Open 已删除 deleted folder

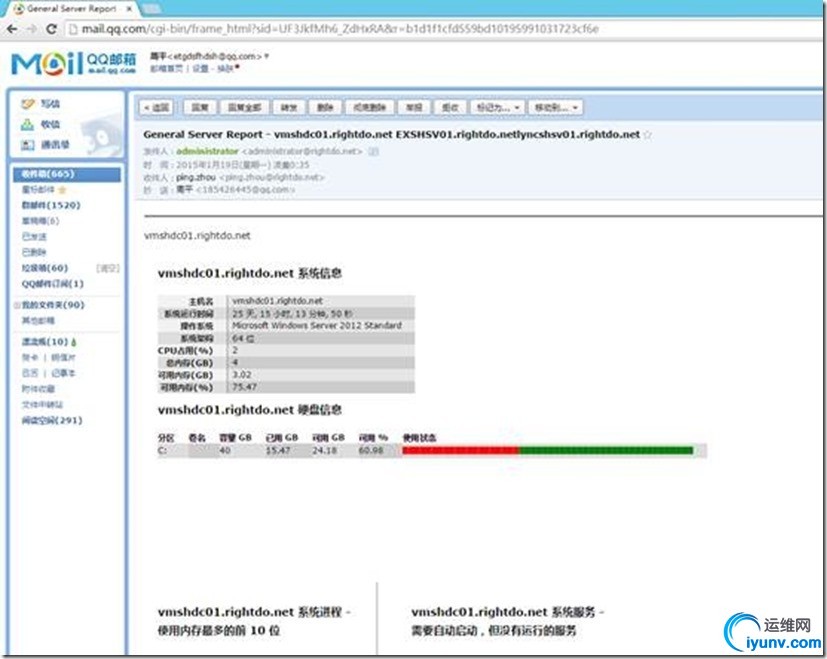coord(34,252)
